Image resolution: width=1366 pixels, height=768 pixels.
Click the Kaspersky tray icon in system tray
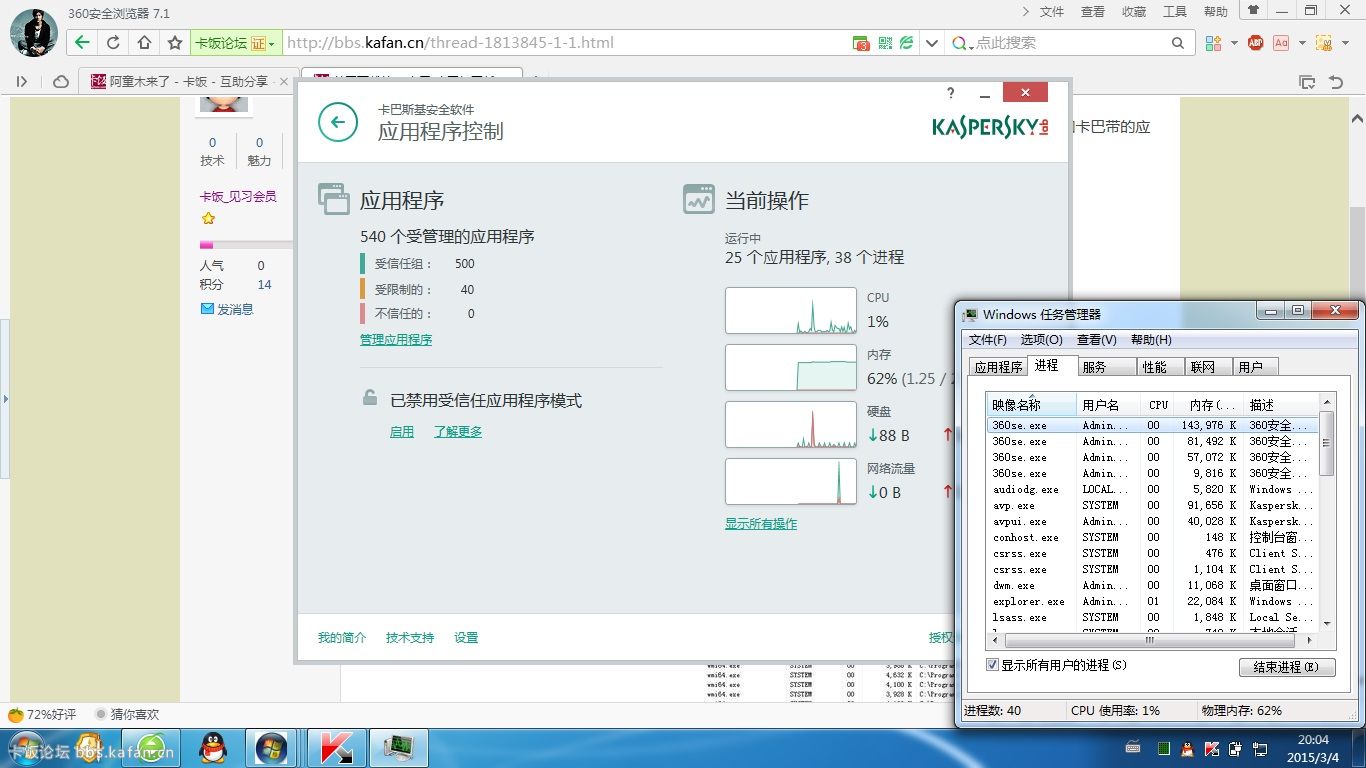coord(1211,748)
